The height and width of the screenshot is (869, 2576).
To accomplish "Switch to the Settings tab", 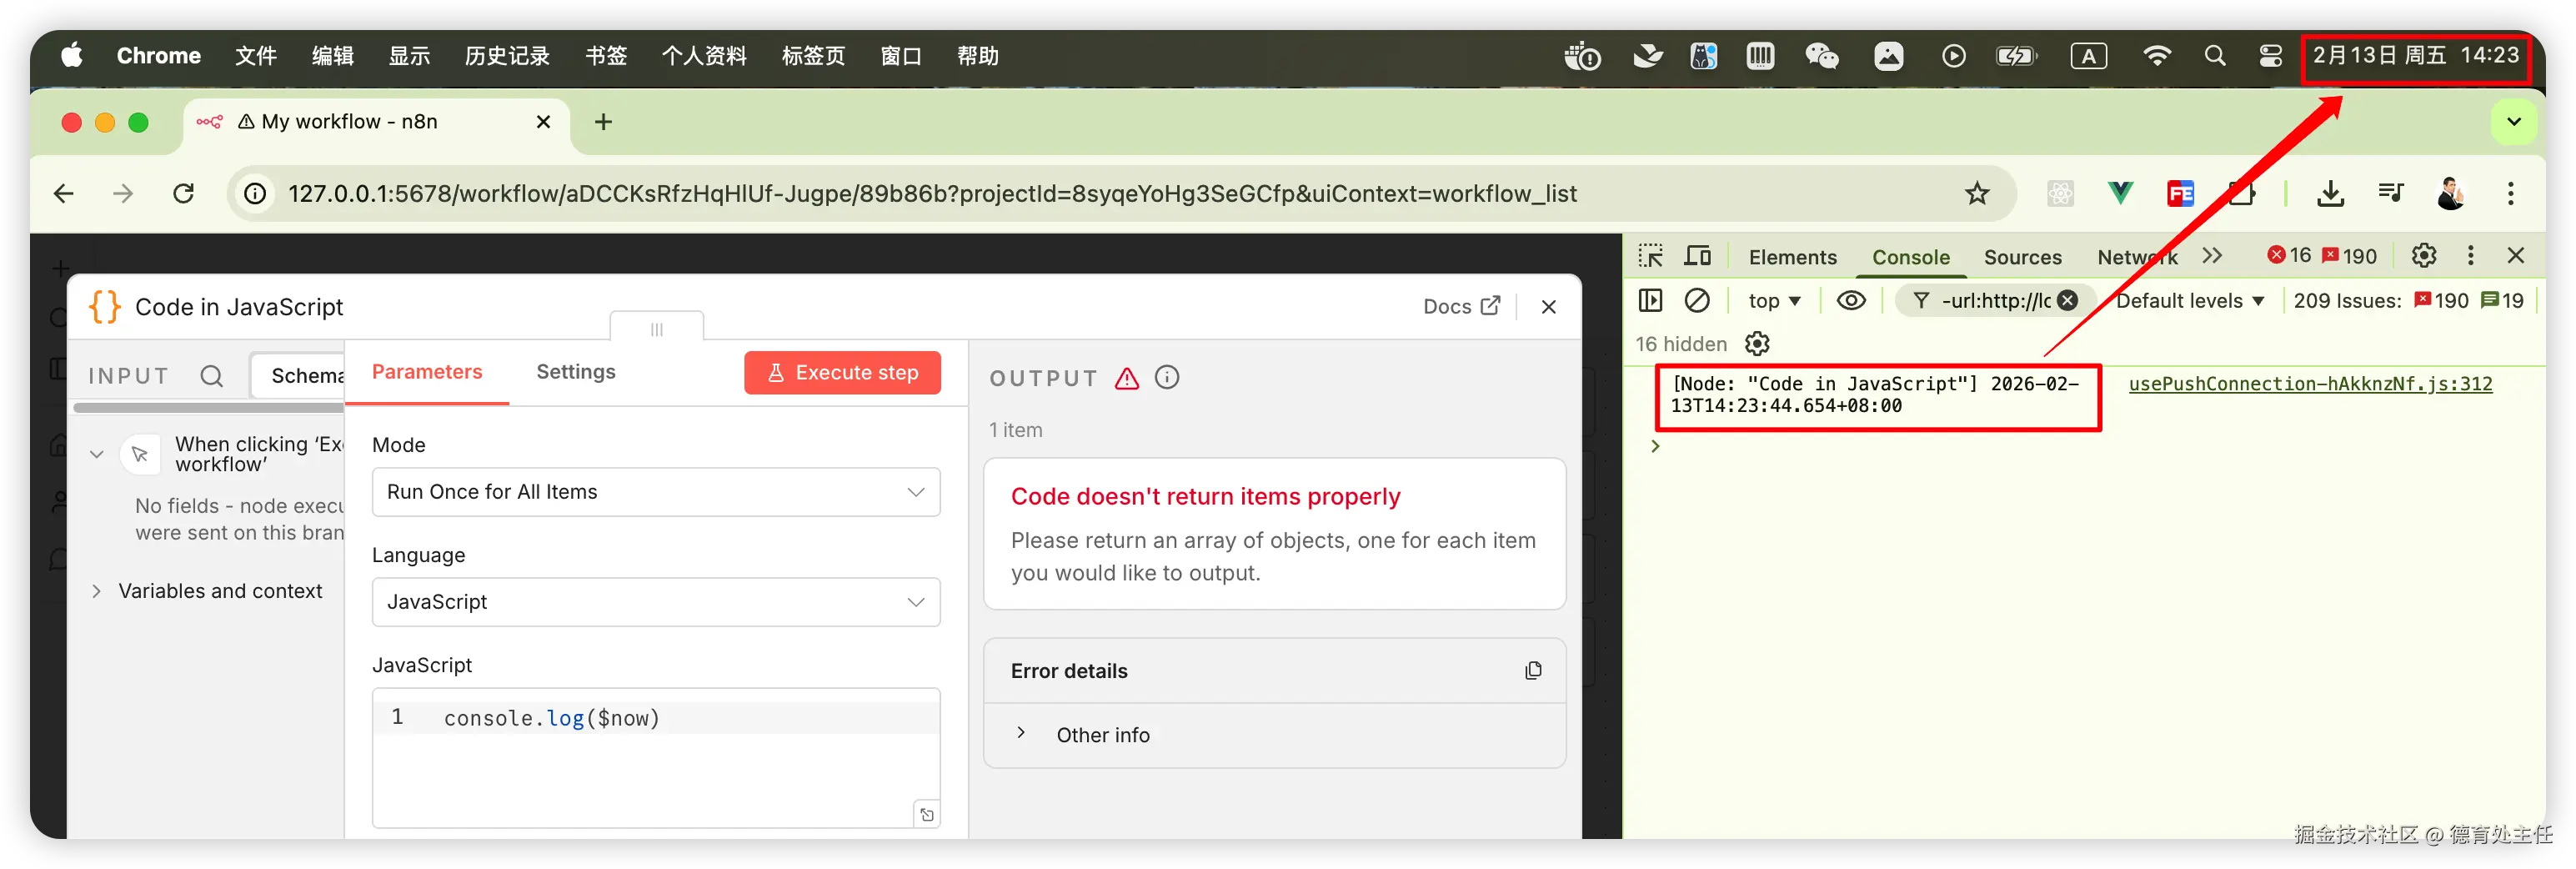I will point(576,372).
